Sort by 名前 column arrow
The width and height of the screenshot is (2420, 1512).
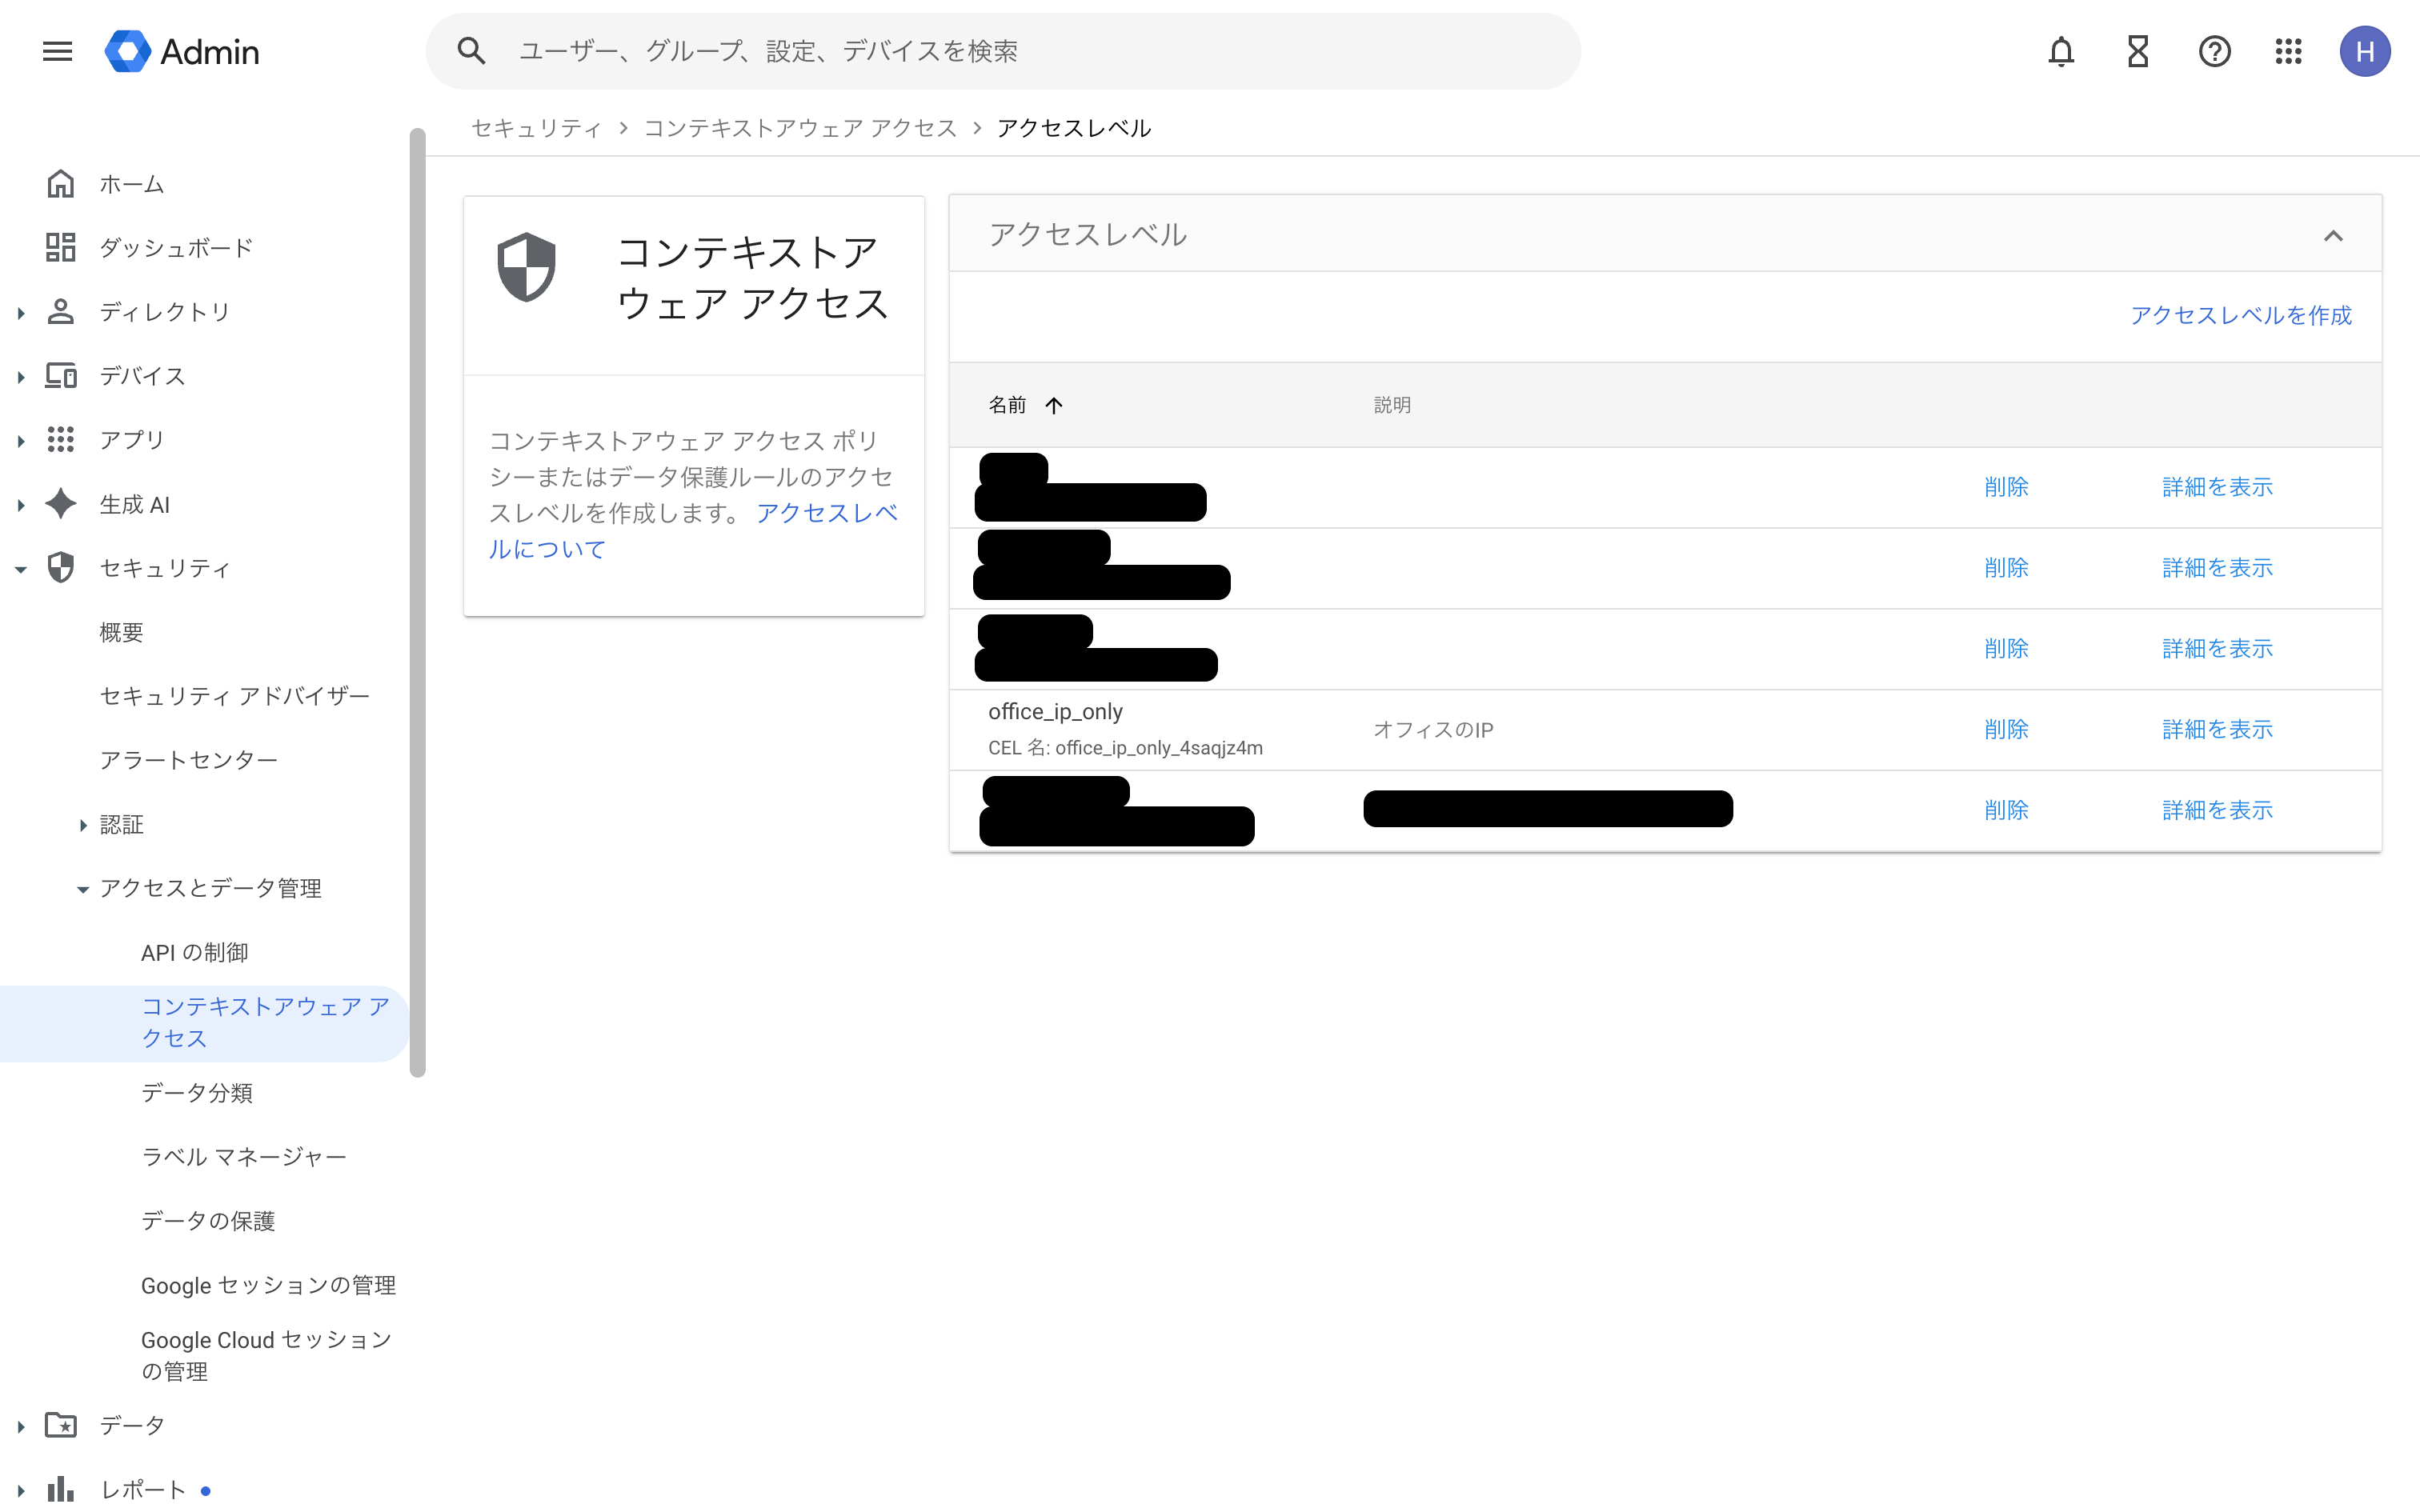tap(1055, 405)
